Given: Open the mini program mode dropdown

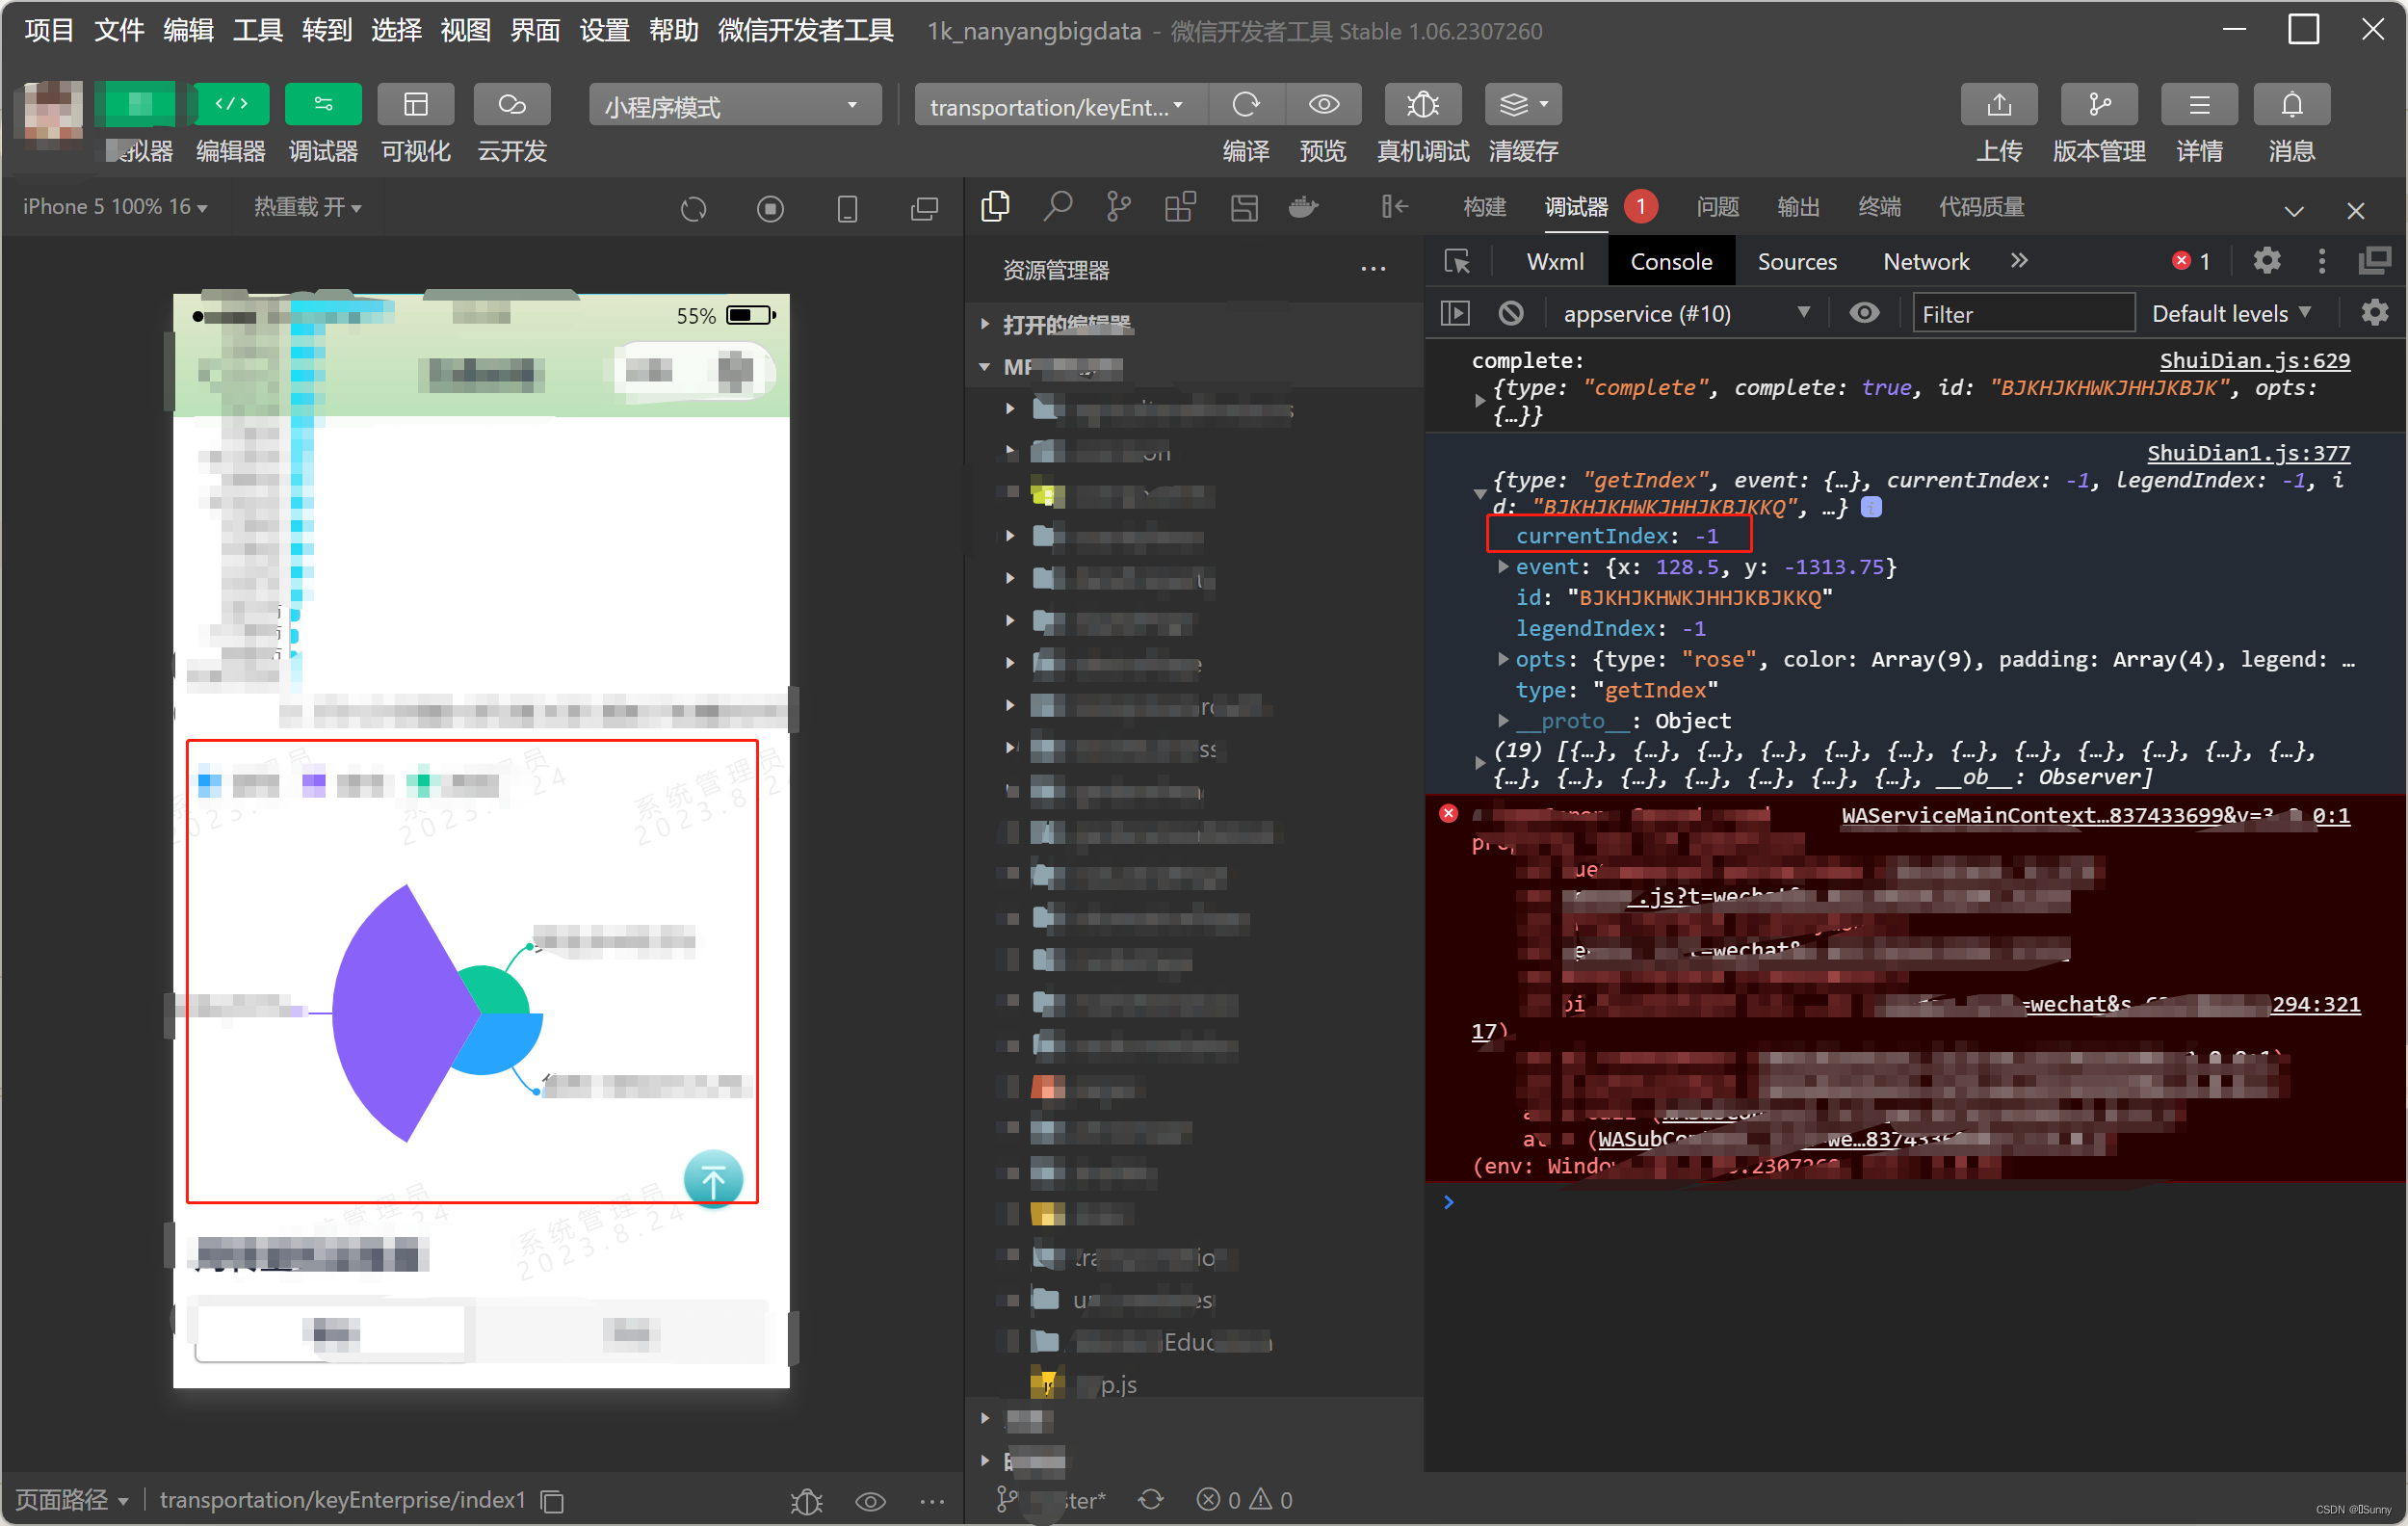Looking at the screenshot, I should pos(734,106).
